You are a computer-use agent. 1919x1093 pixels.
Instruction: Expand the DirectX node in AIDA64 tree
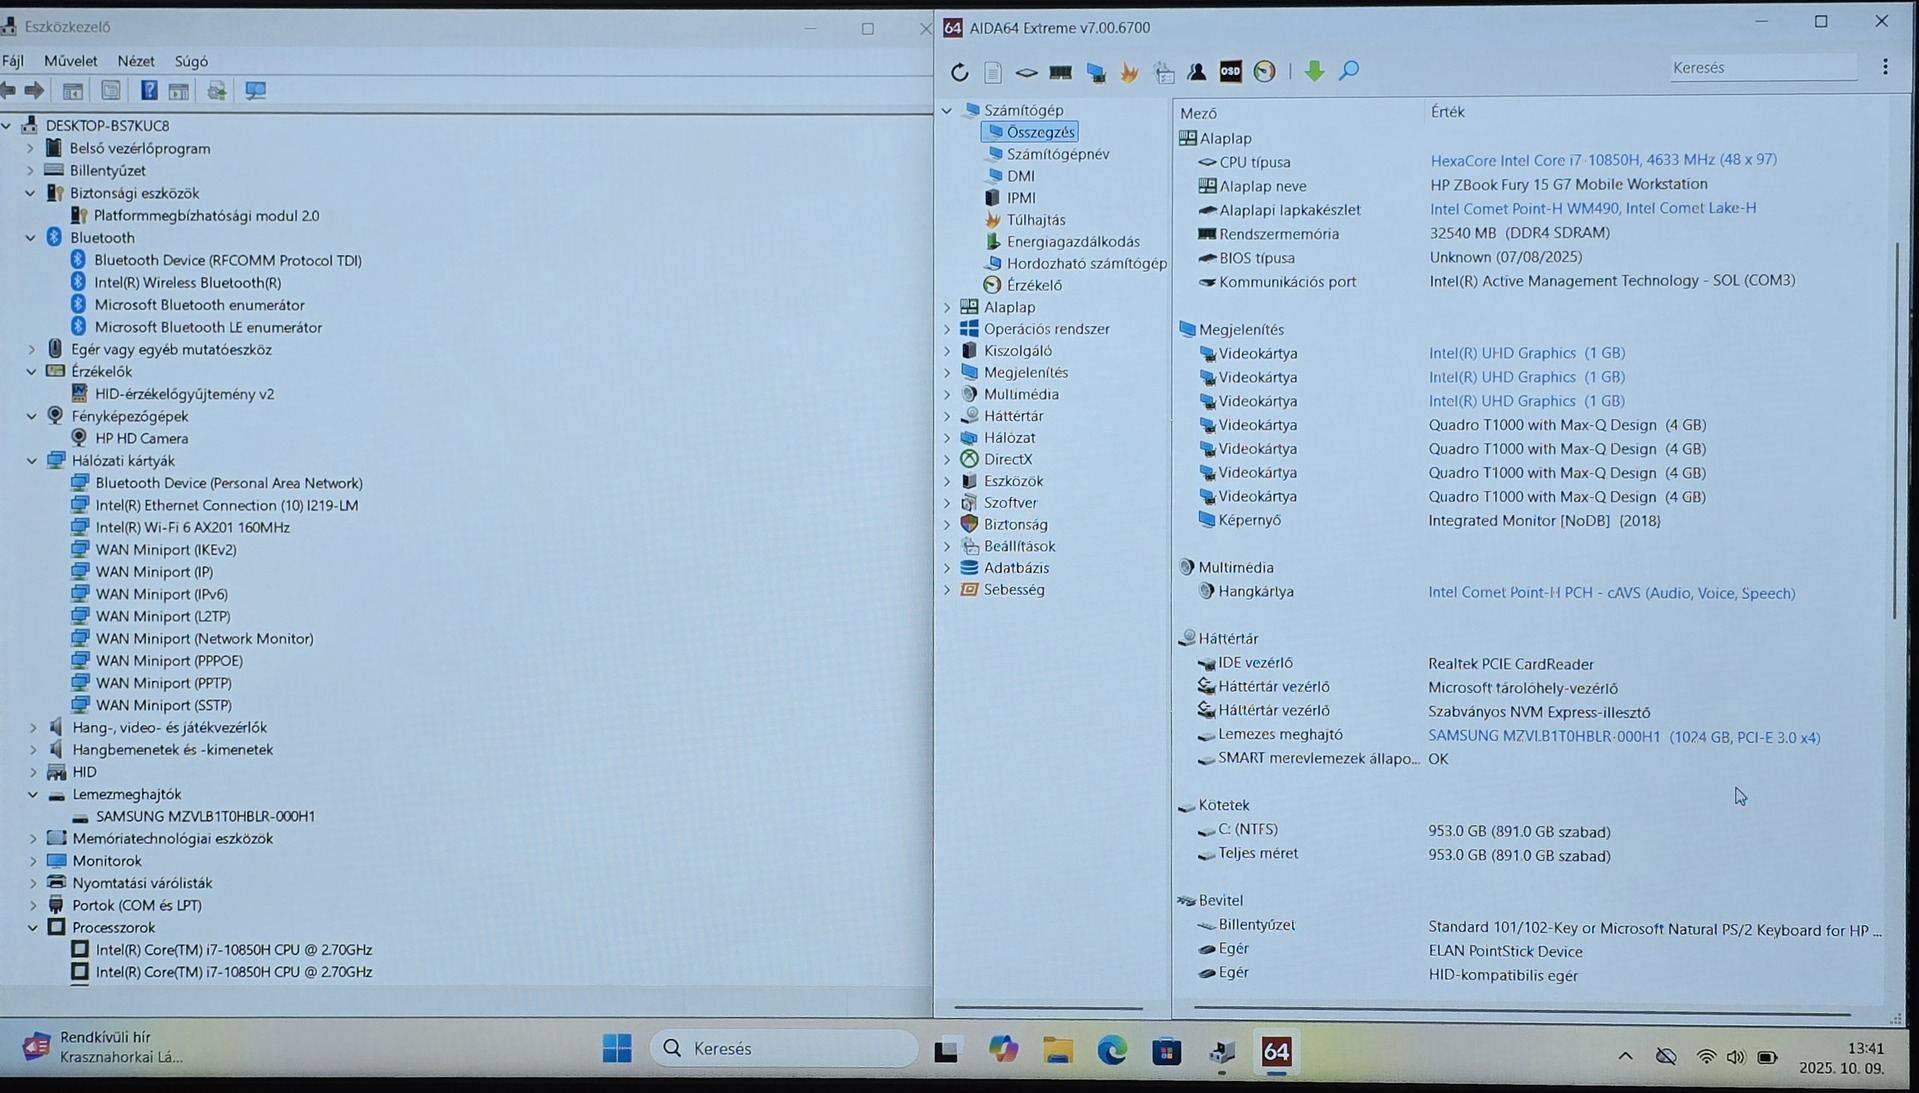[x=947, y=460]
